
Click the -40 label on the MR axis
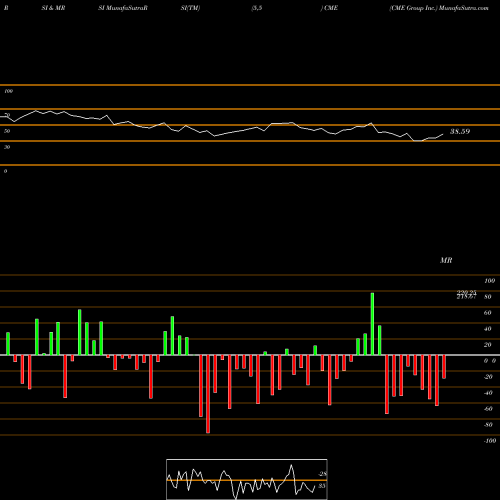pyautogui.click(x=488, y=393)
